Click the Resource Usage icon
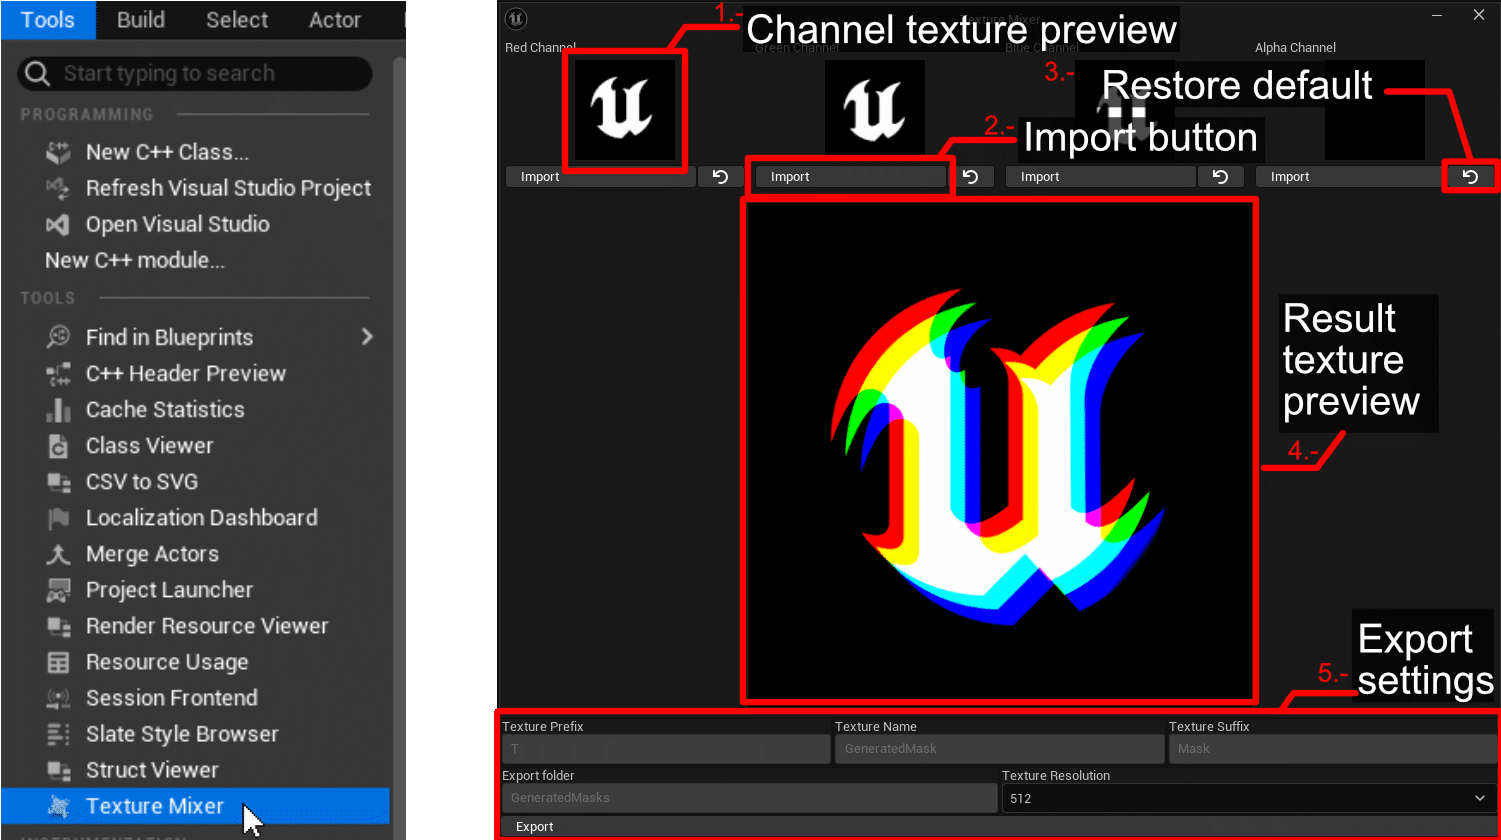The width and height of the screenshot is (1501, 840). pos(59,662)
